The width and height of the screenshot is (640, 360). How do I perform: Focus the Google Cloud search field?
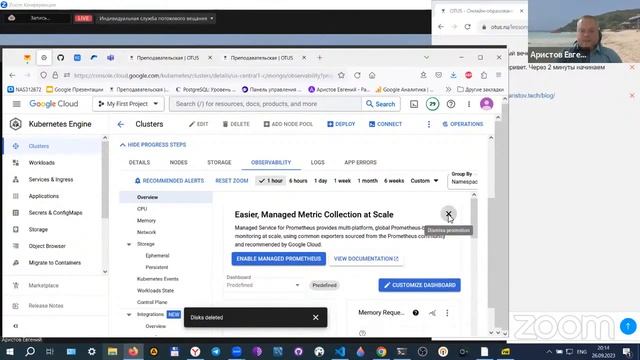pos(266,104)
